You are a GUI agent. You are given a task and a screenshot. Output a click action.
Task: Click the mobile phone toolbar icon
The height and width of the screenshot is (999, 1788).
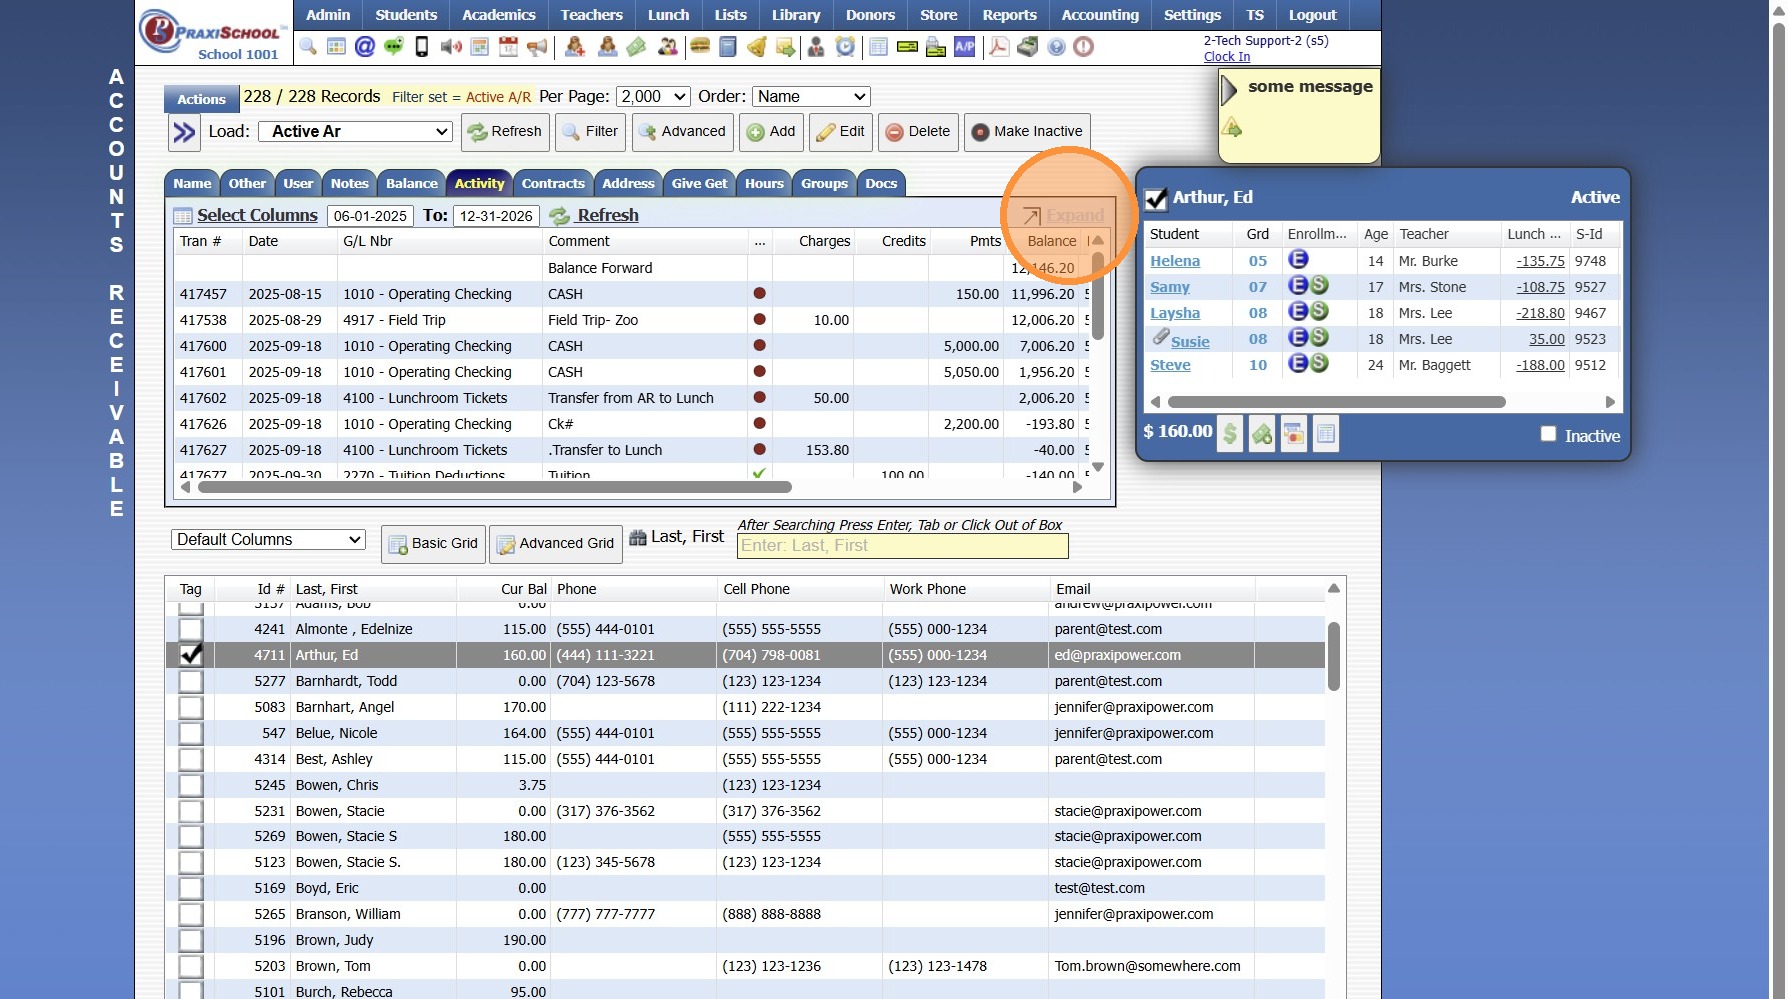(422, 47)
